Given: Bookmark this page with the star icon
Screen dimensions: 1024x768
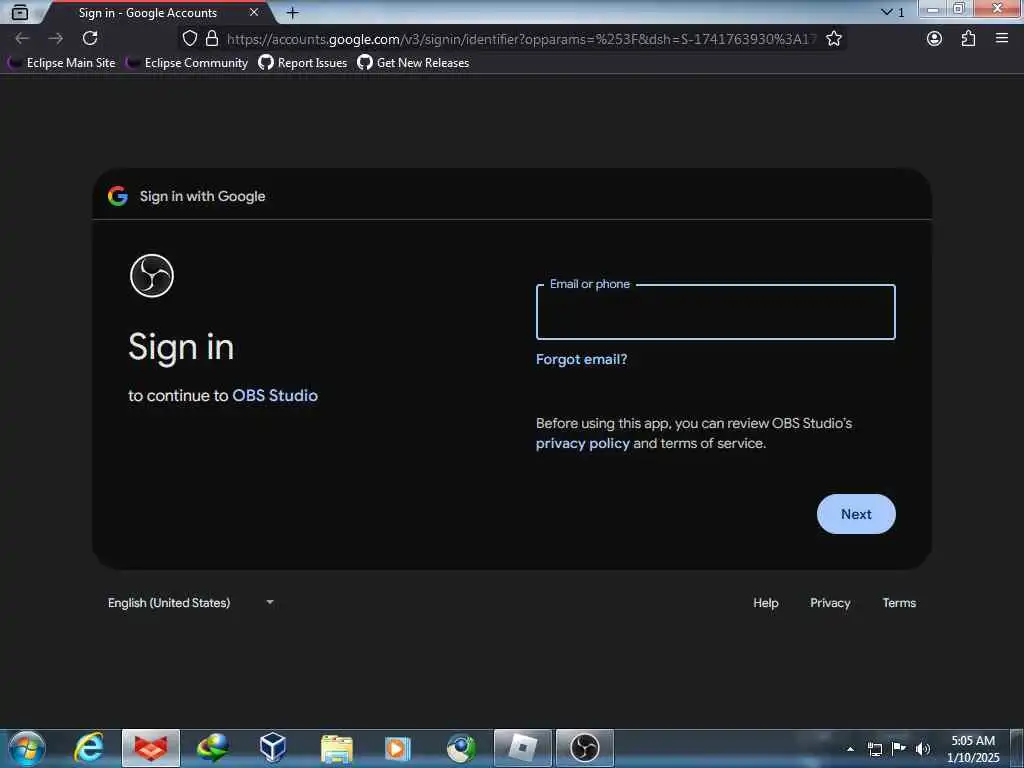Looking at the screenshot, I should click(834, 39).
